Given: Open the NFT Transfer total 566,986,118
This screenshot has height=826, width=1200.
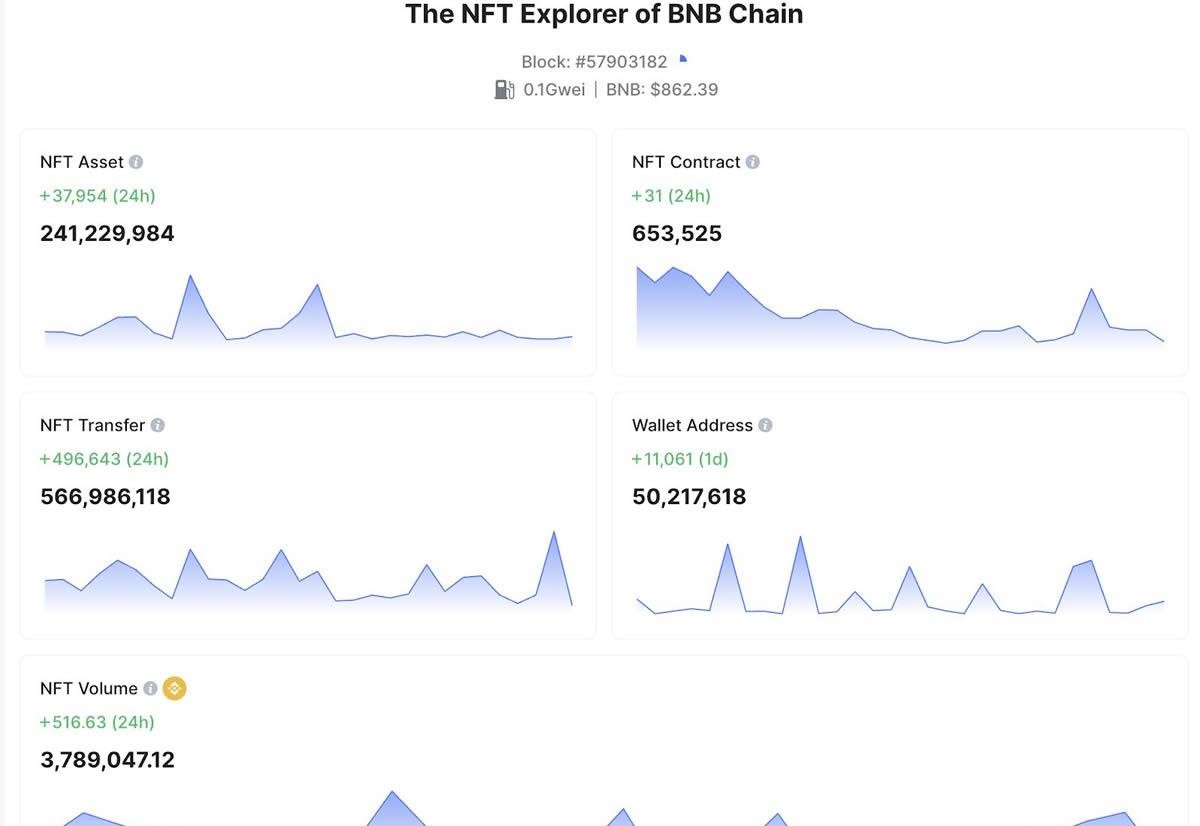Looking at the screenshot, I should point(105,496).
